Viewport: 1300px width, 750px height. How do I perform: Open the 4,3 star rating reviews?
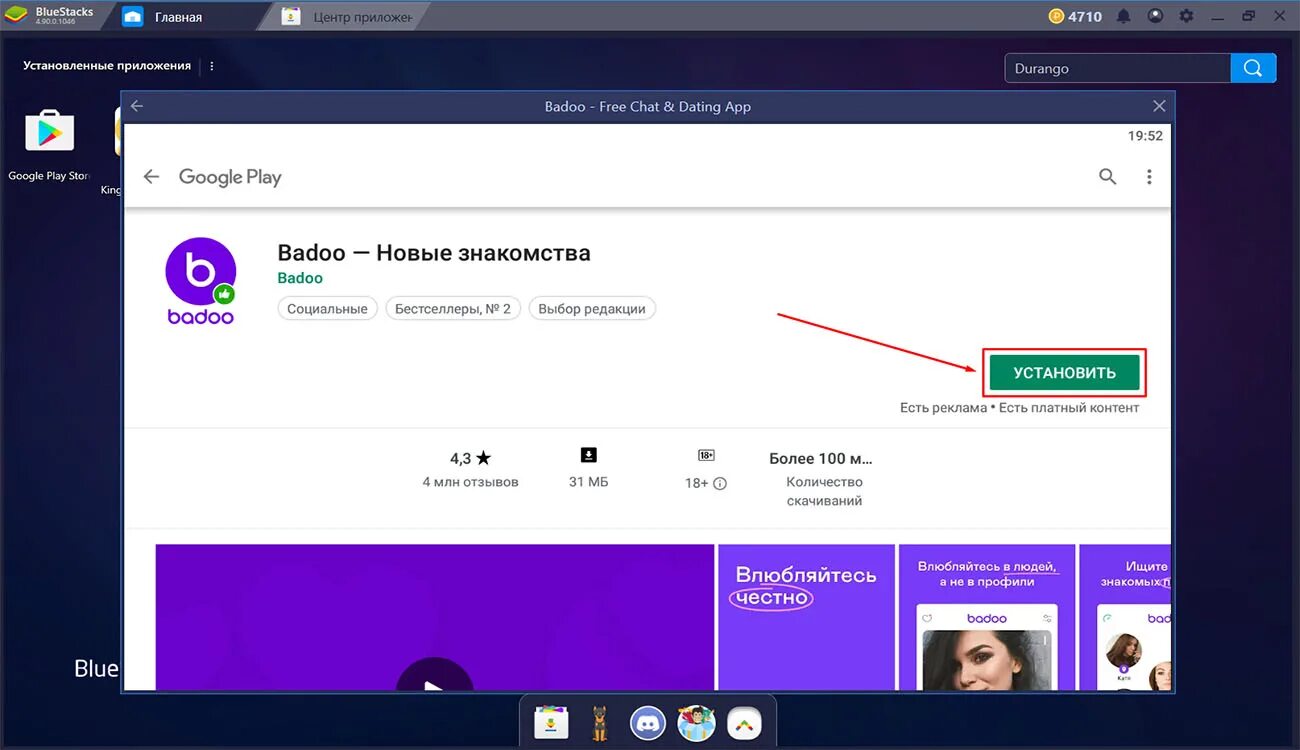tap(470, 458)
